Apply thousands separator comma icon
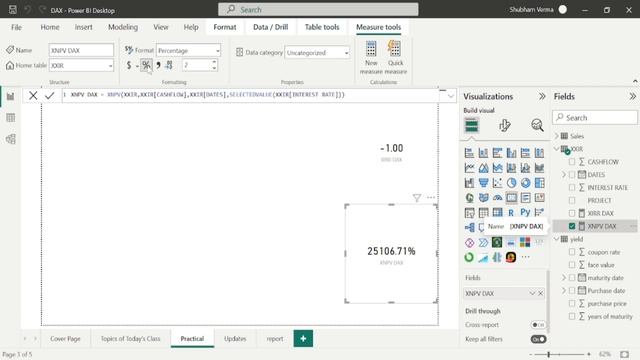Viewport: 640px width, 360px height. click(158, 65)
